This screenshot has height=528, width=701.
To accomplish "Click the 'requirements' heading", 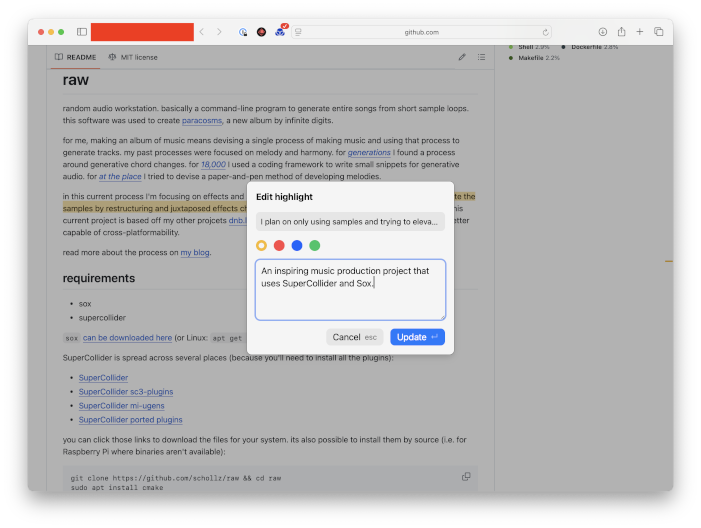I will point(99,278).
